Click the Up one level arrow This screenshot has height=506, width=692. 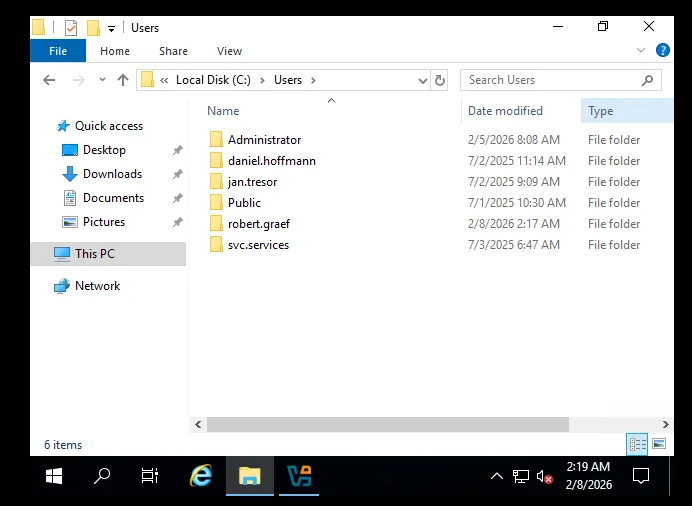tap(123, 80)
